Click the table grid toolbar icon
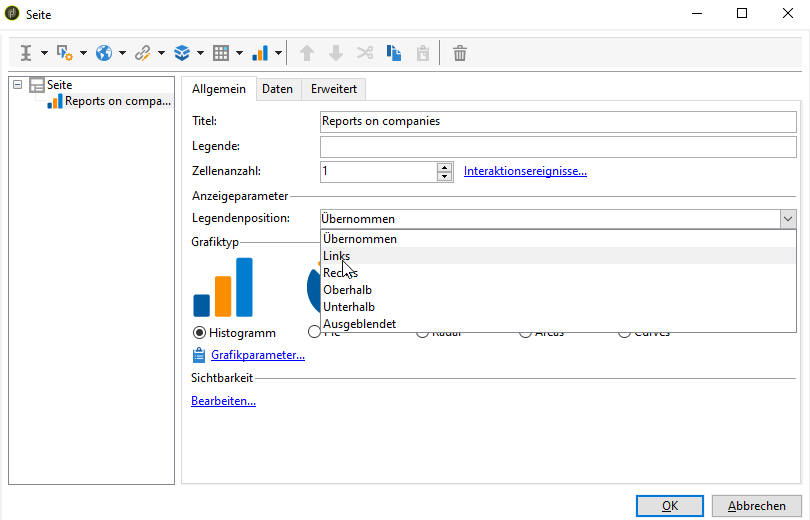The image size is (810, 520). point(221,53)
